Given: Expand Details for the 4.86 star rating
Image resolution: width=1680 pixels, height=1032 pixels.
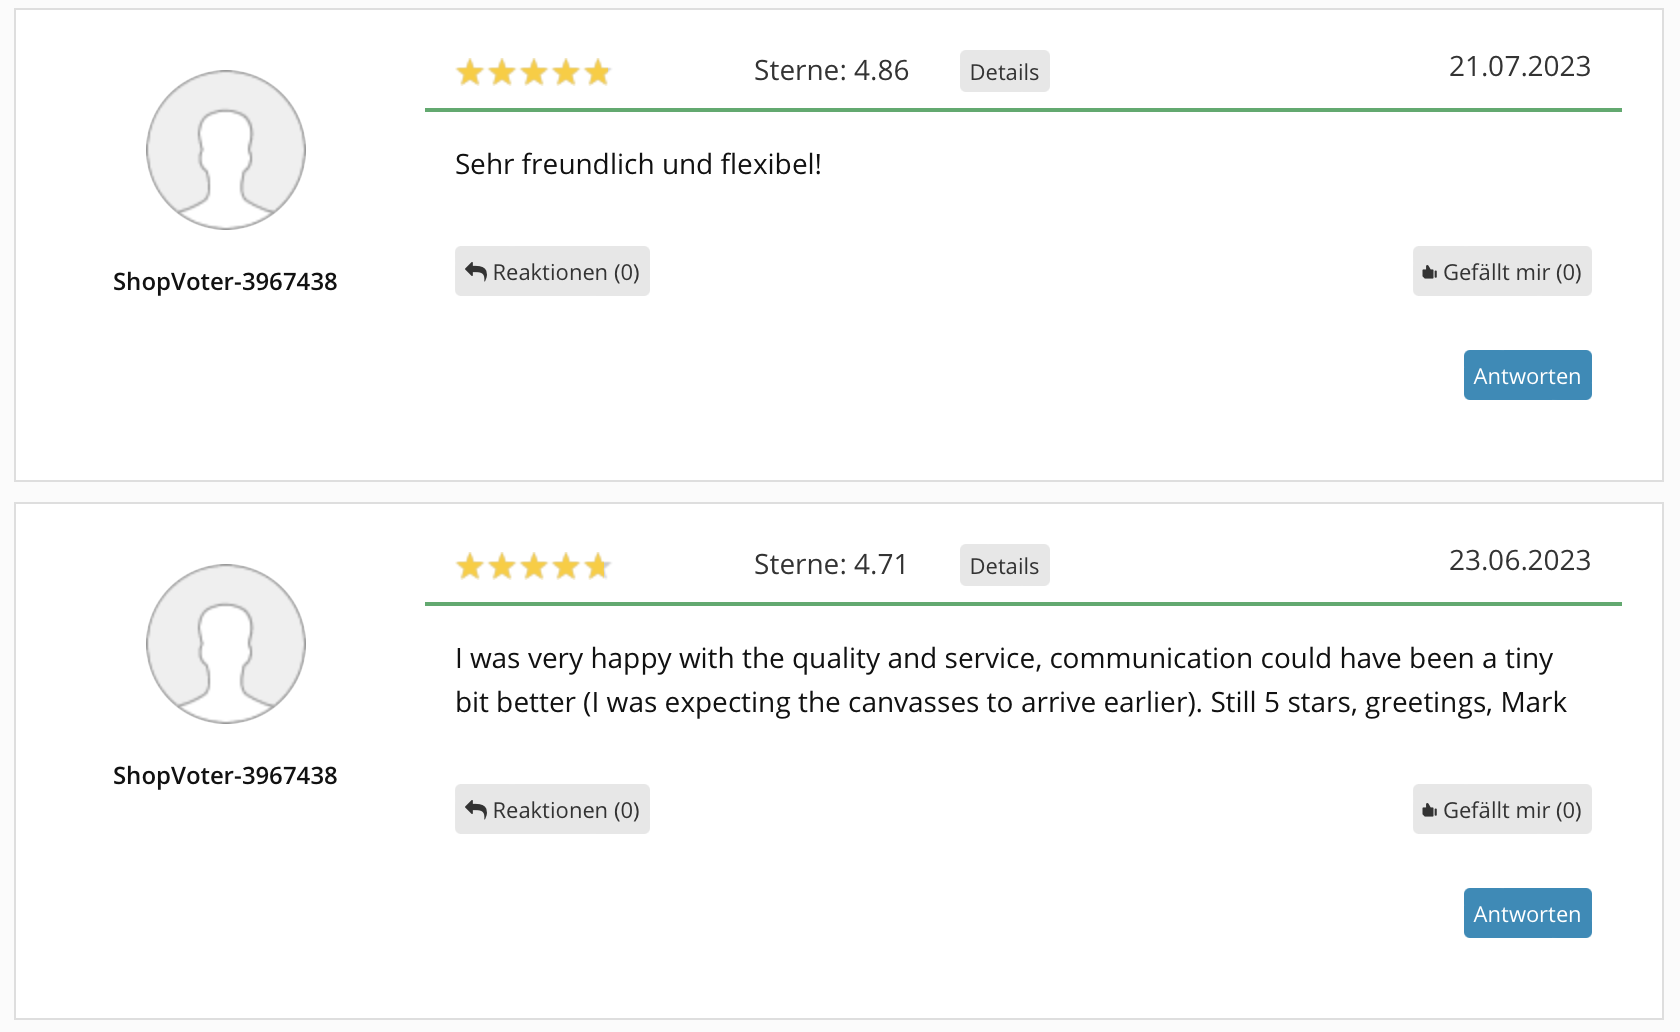Looking at the screenshot, I should point(1004,72).
